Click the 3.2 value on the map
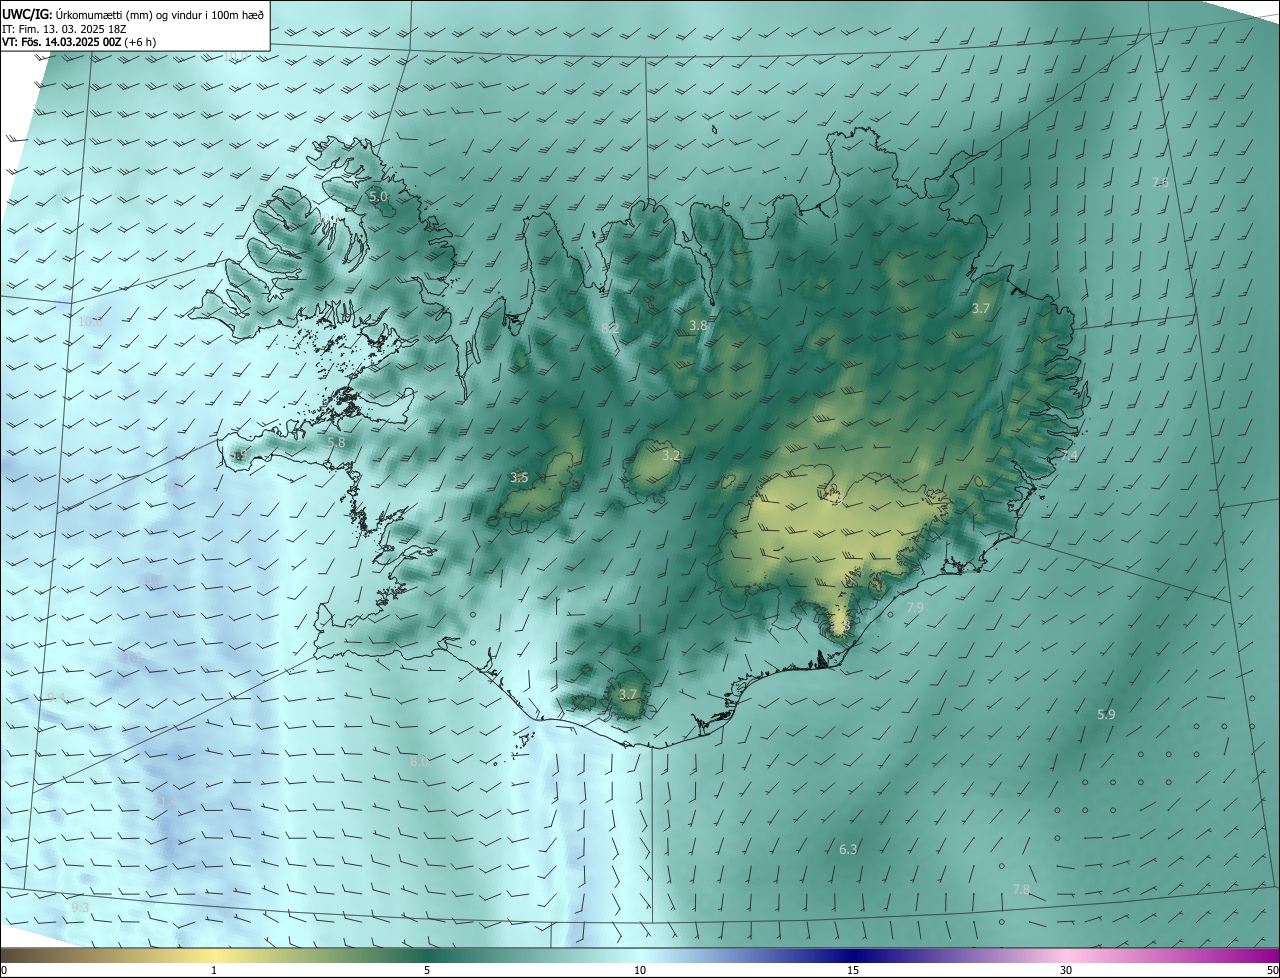 (671, 455)
